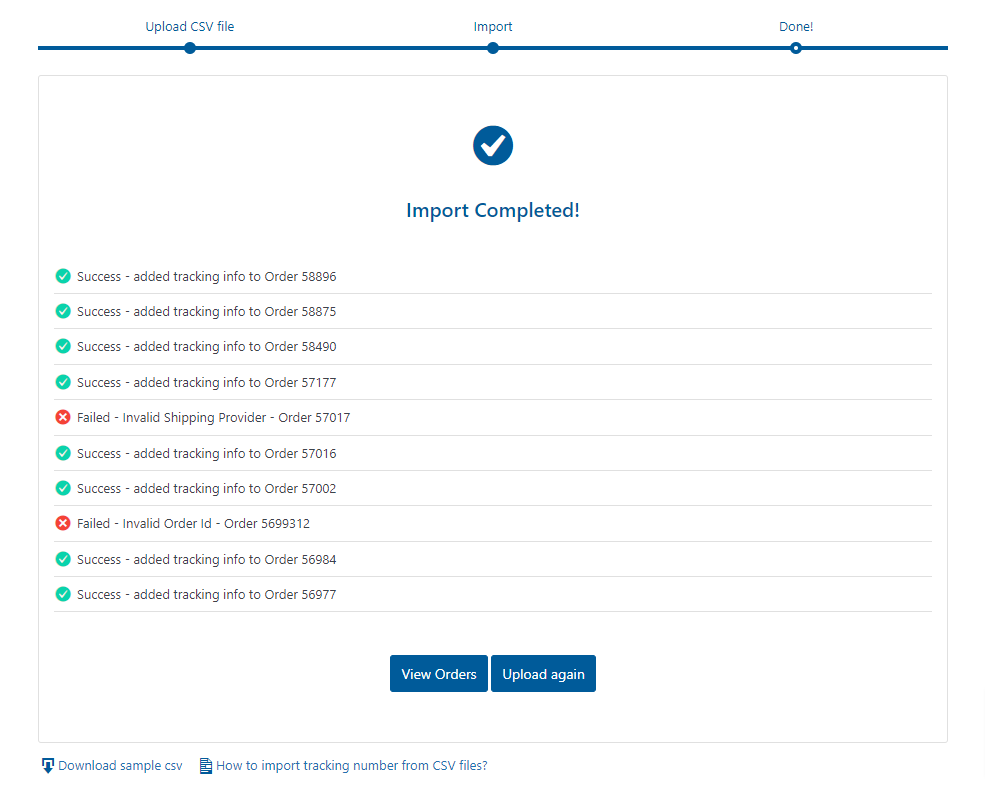The height and width of the screenshot is (796, 985).
Task: Click the download arrow icon near sample csv
Action: point(48,765)
